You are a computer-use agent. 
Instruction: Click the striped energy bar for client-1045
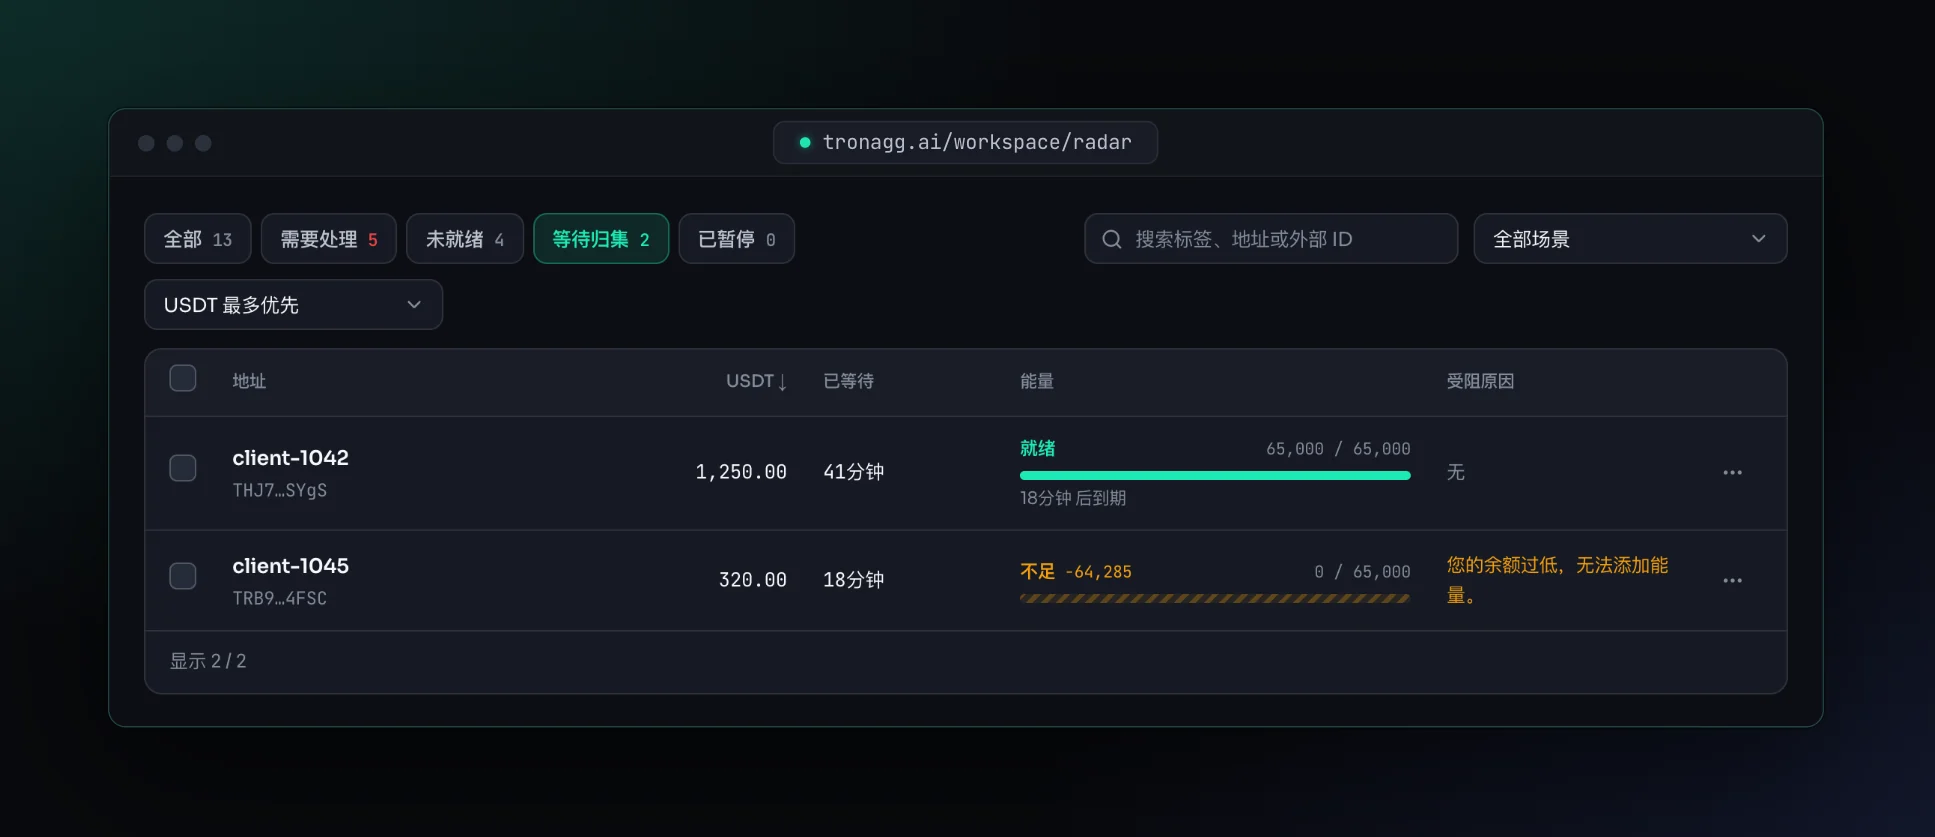(1215, 599)
